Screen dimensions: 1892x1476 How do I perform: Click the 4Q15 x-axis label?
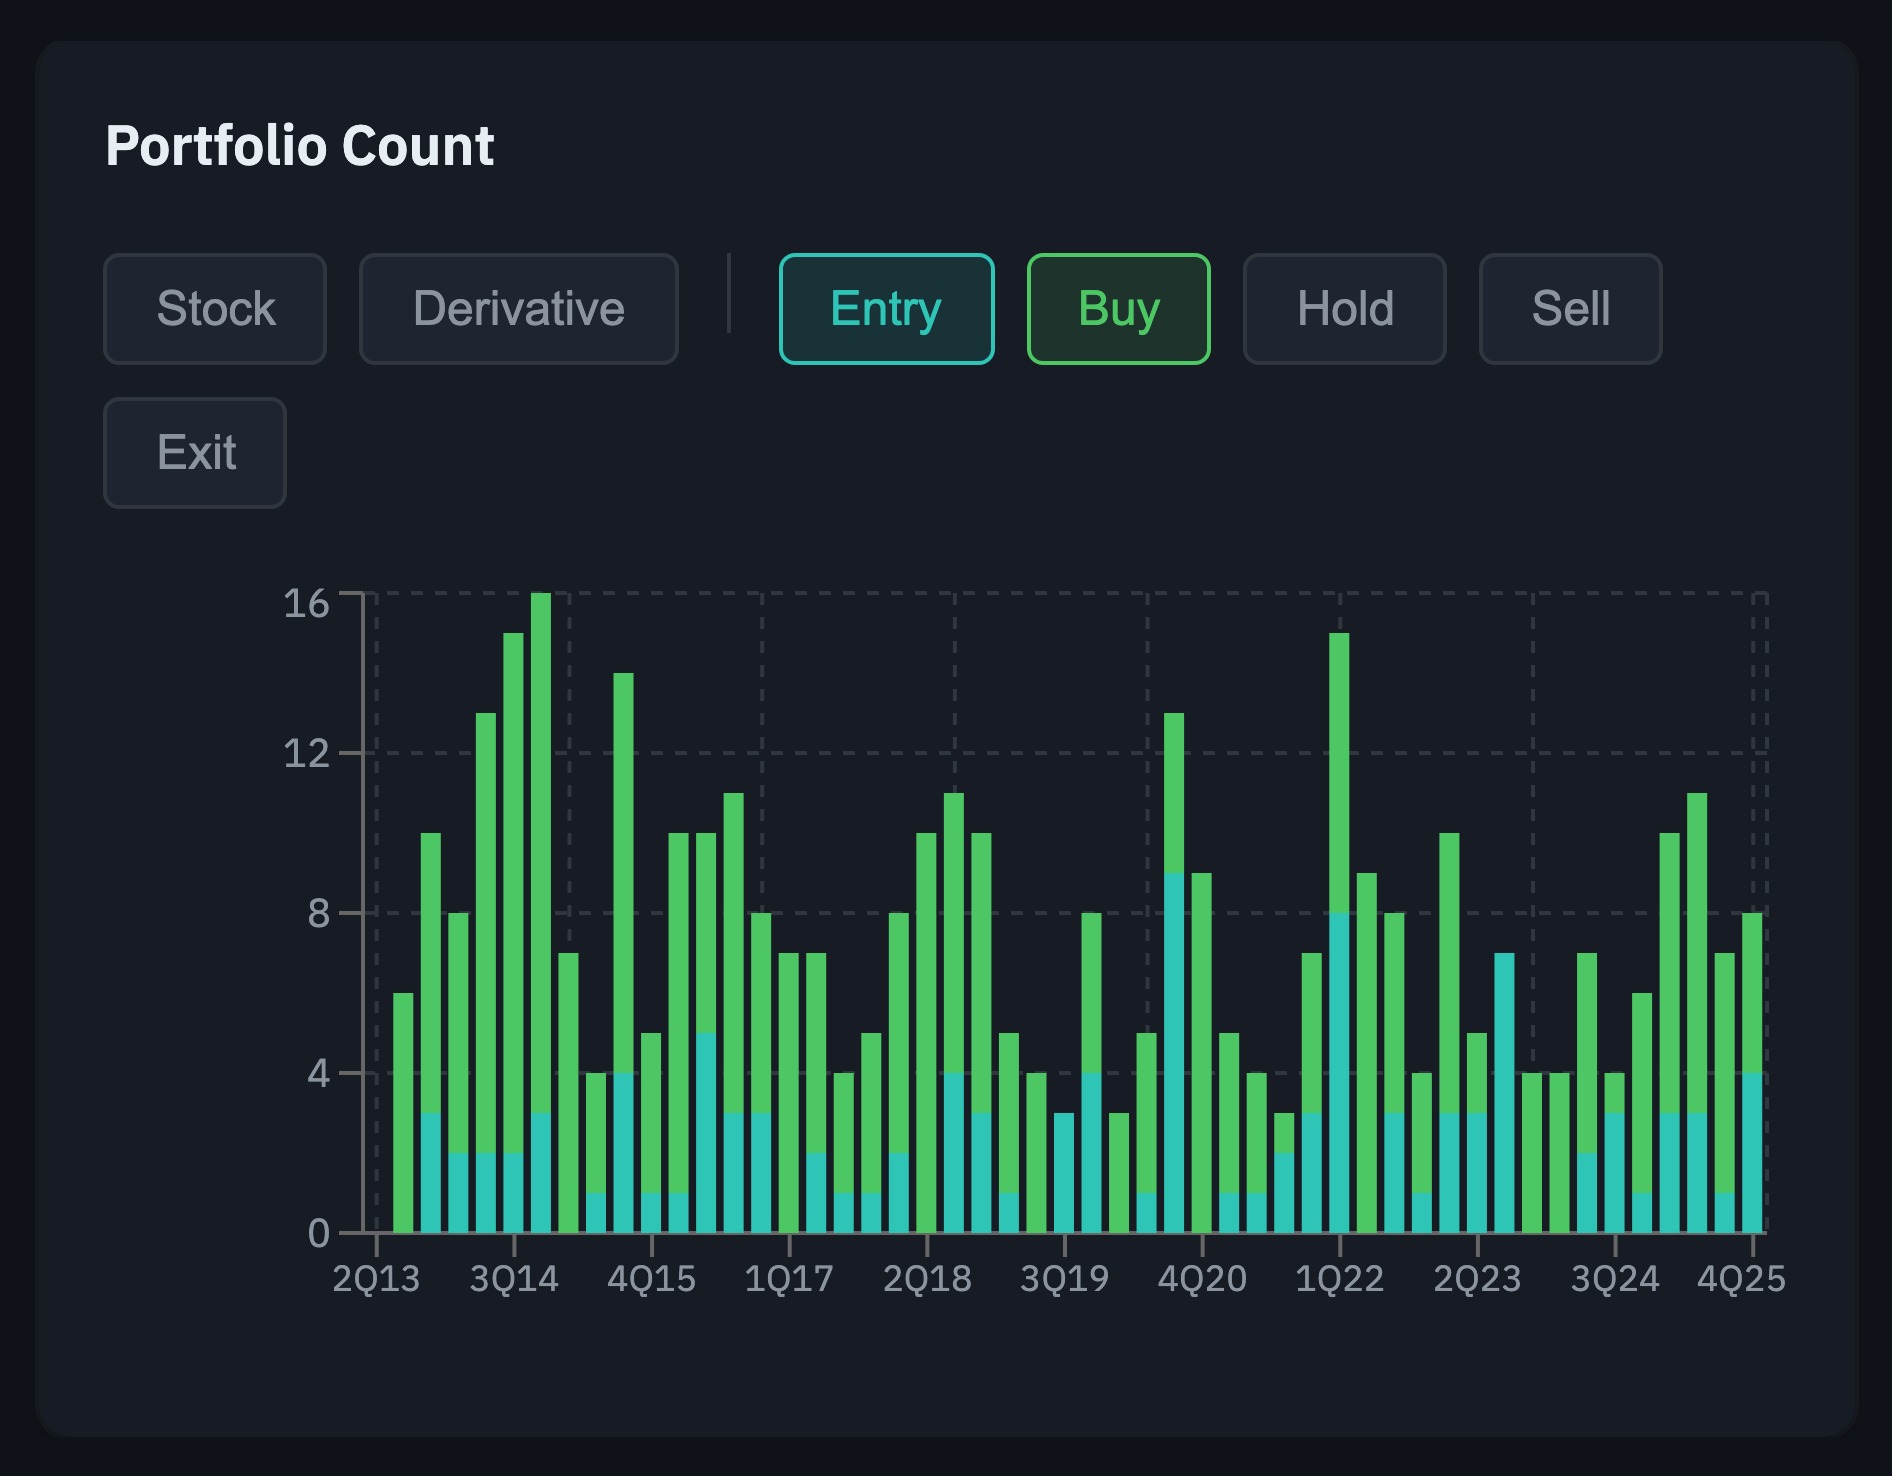click(652, 1279)
